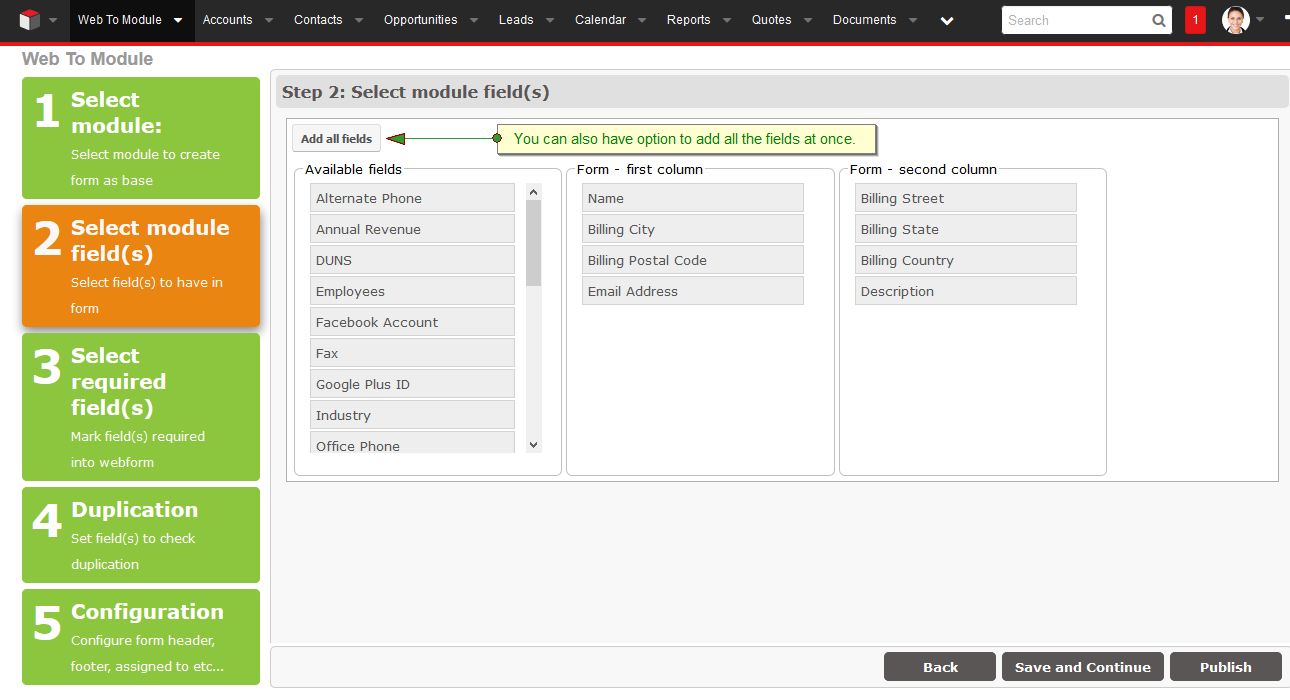1290x700 pixels.
Task: Publish the web form
Action: 1225,667
